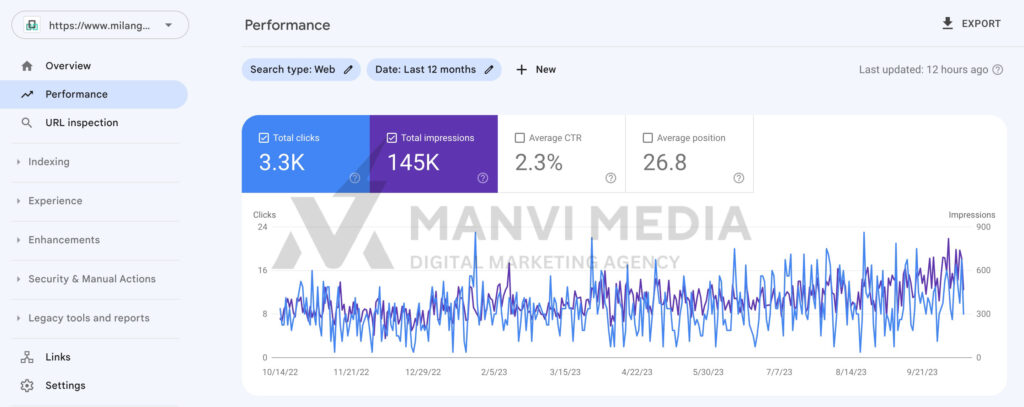Open help icon on Total clicks card
The image size is (1024, 407).
355,178
